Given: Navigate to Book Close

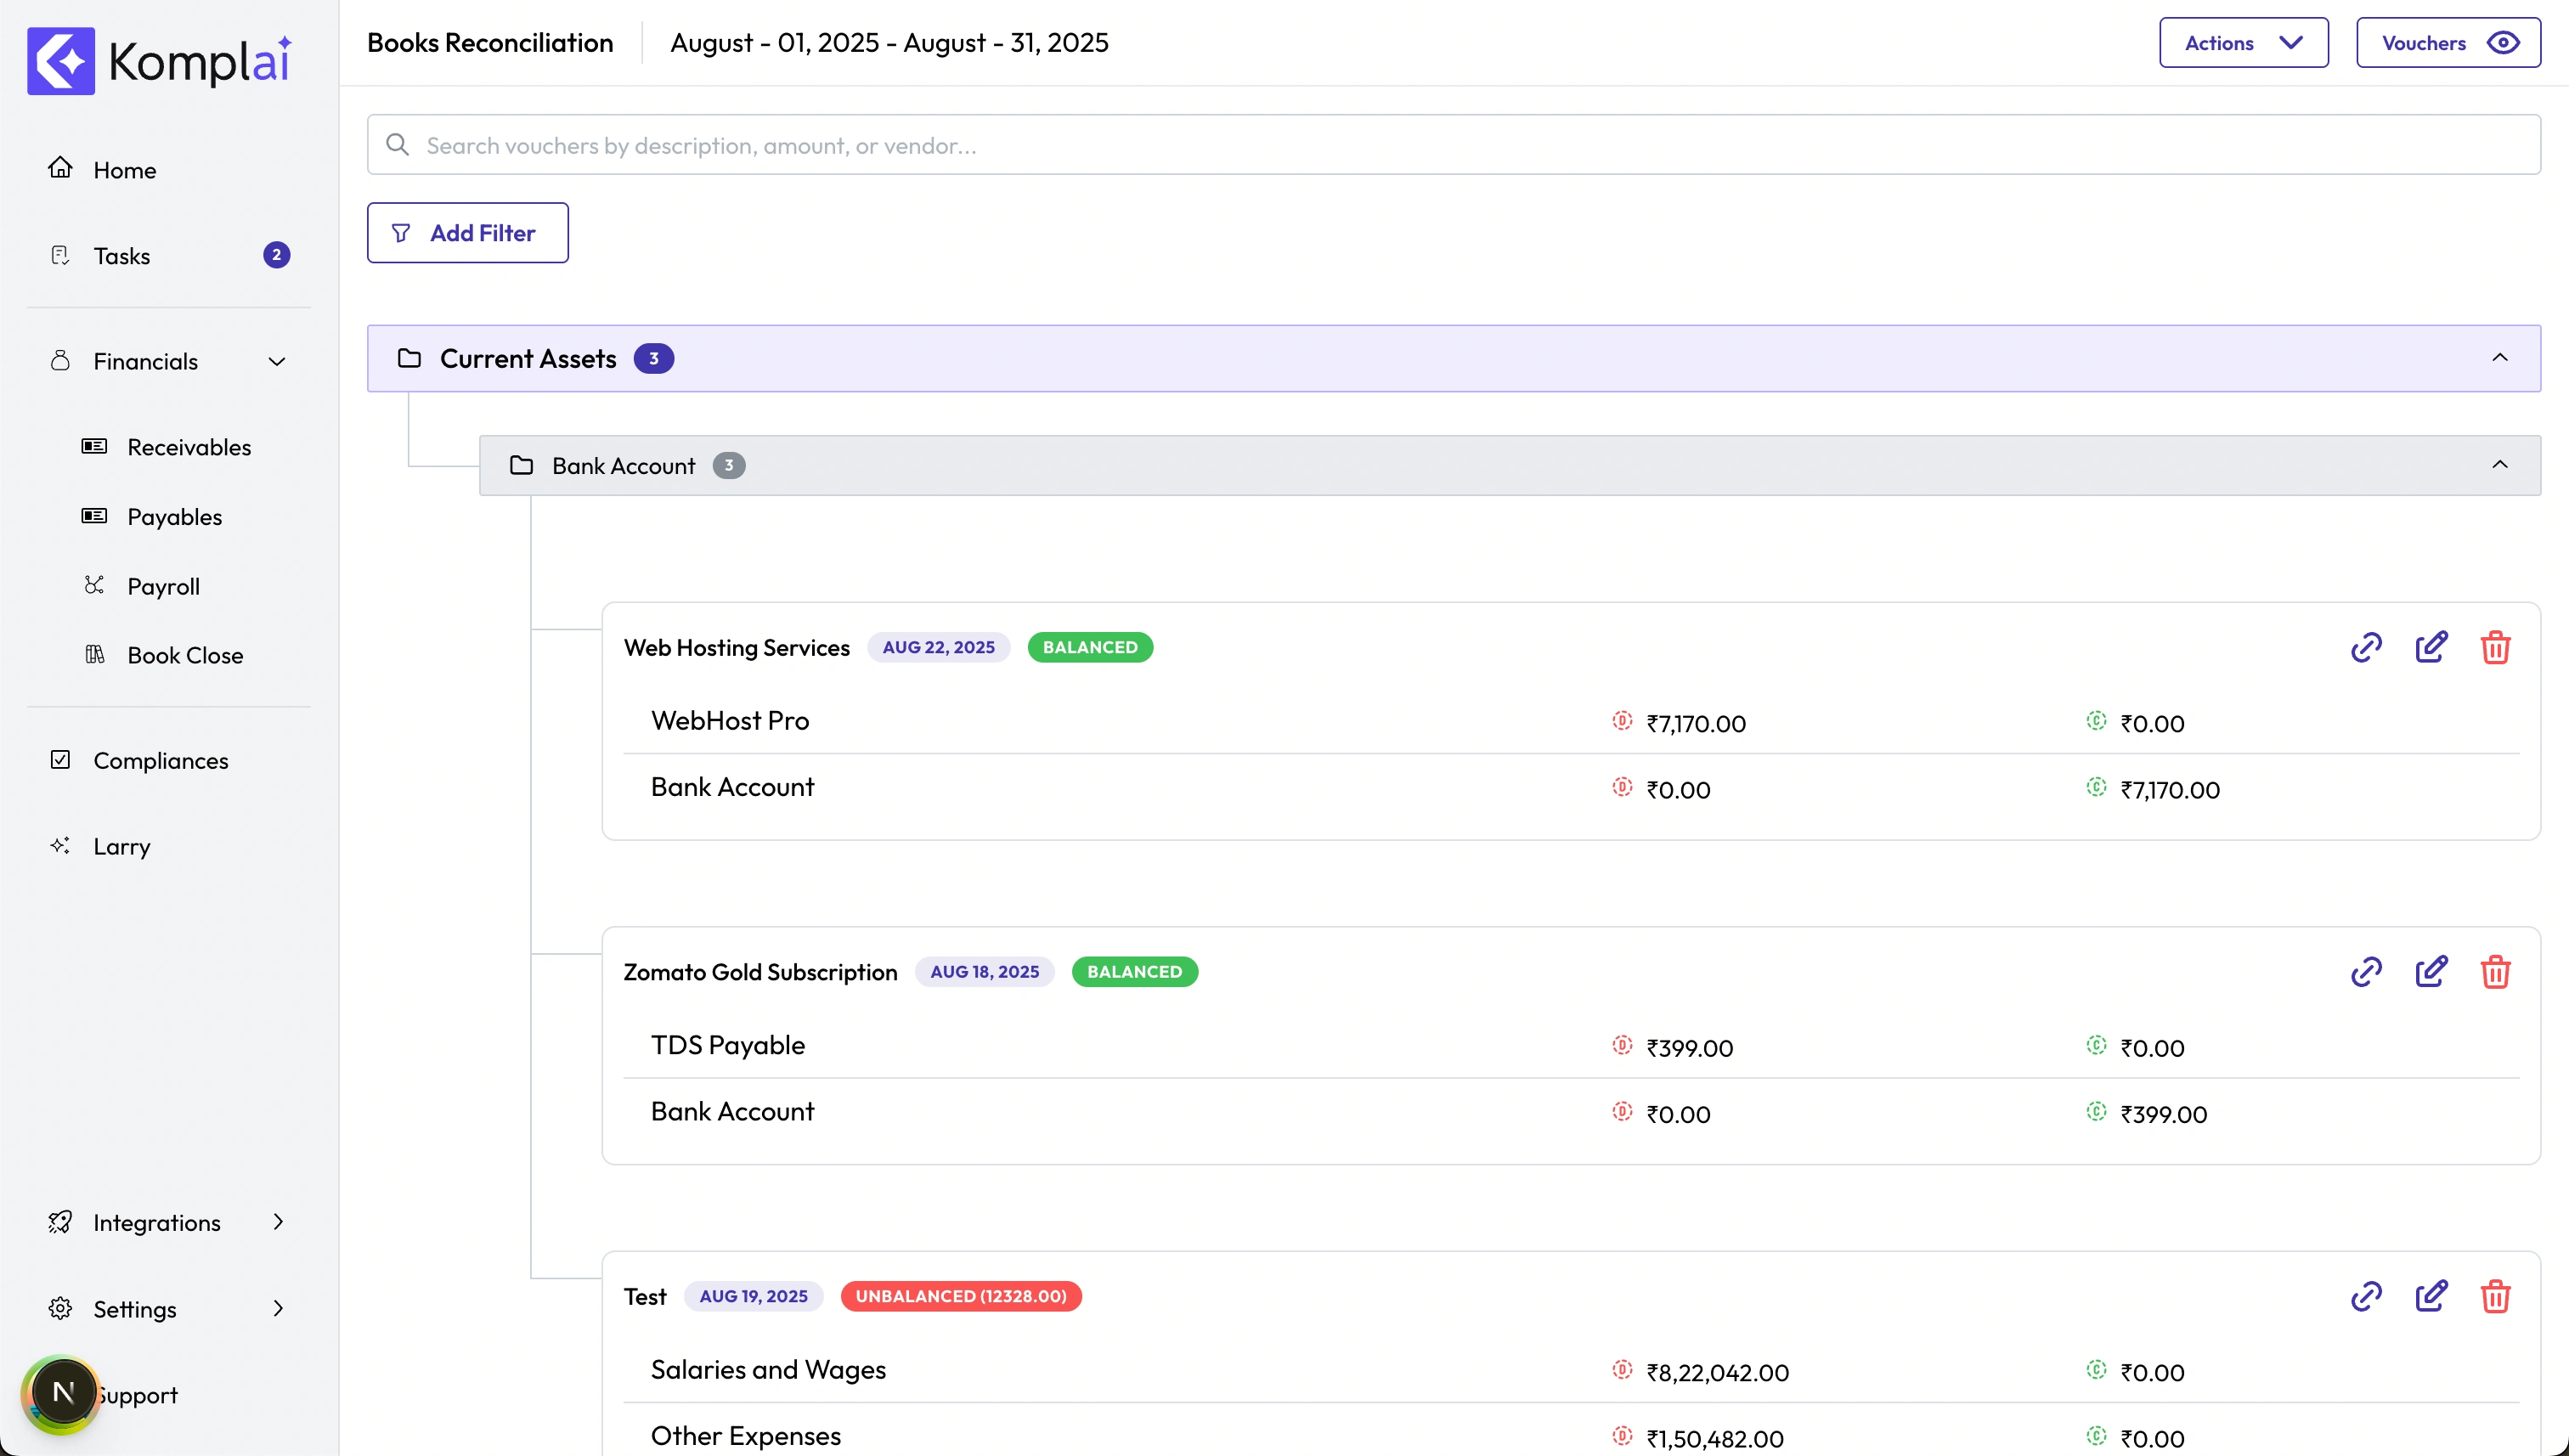Looking at the screenshot, I should (x=185, y=655).
